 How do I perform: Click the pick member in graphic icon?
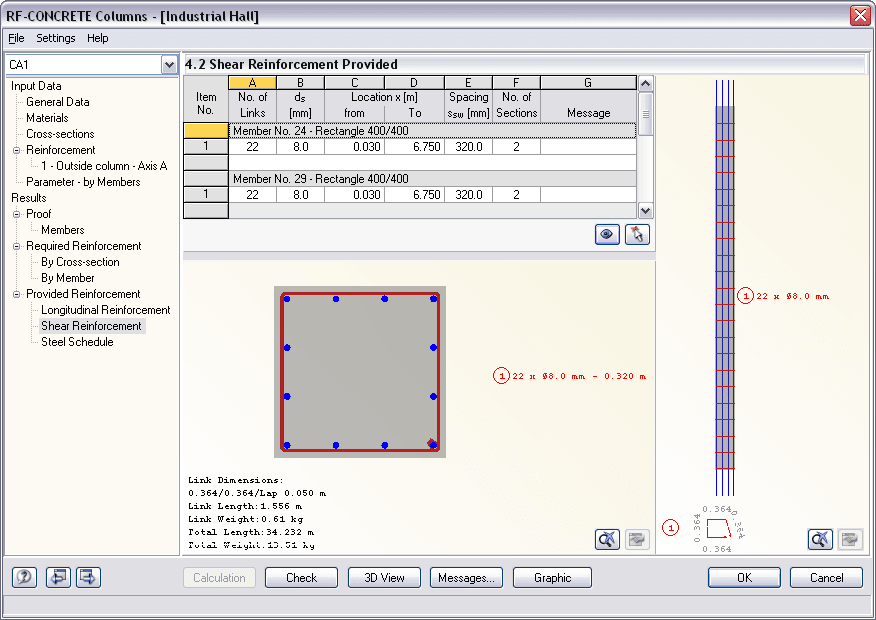[x=637, y=234]
